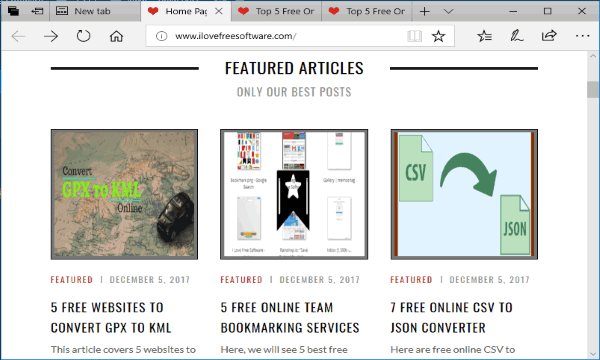The height and width of the screenshot is (360, 600).
Task: Add this page to favorites star
Action: click(x=438, y=36)
